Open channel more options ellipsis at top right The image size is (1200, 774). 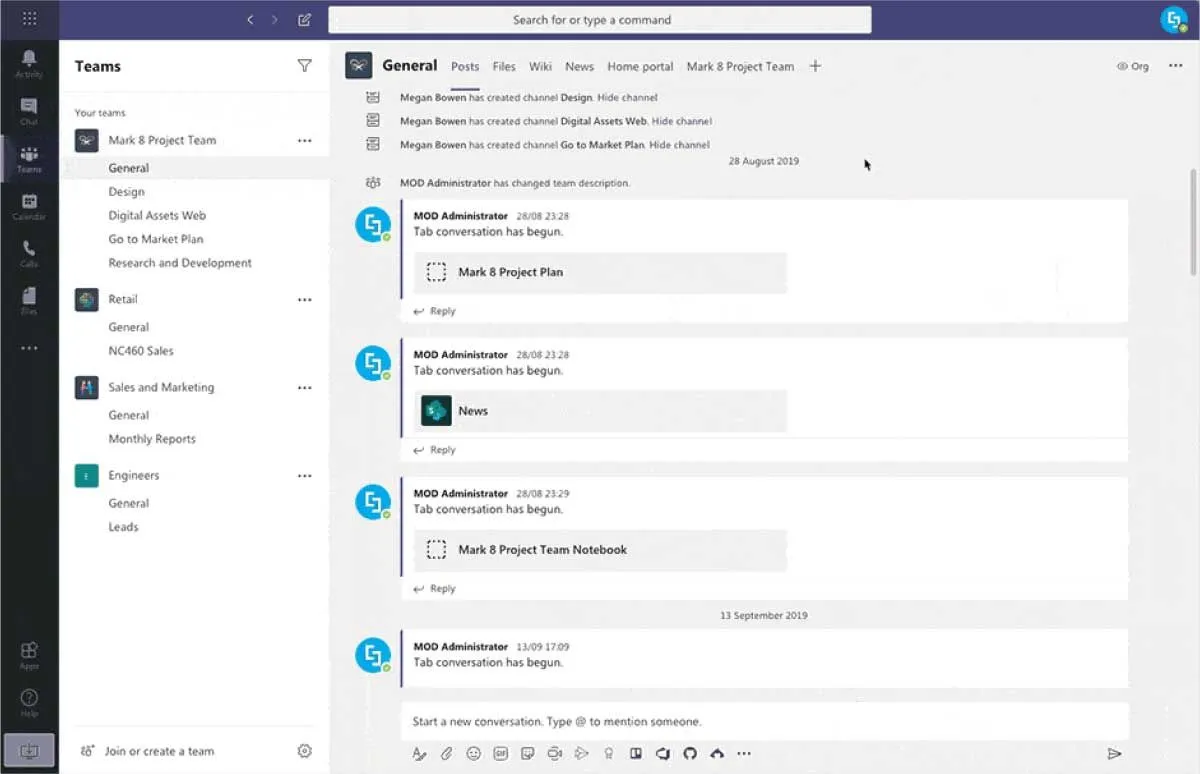pos(1176,66)
